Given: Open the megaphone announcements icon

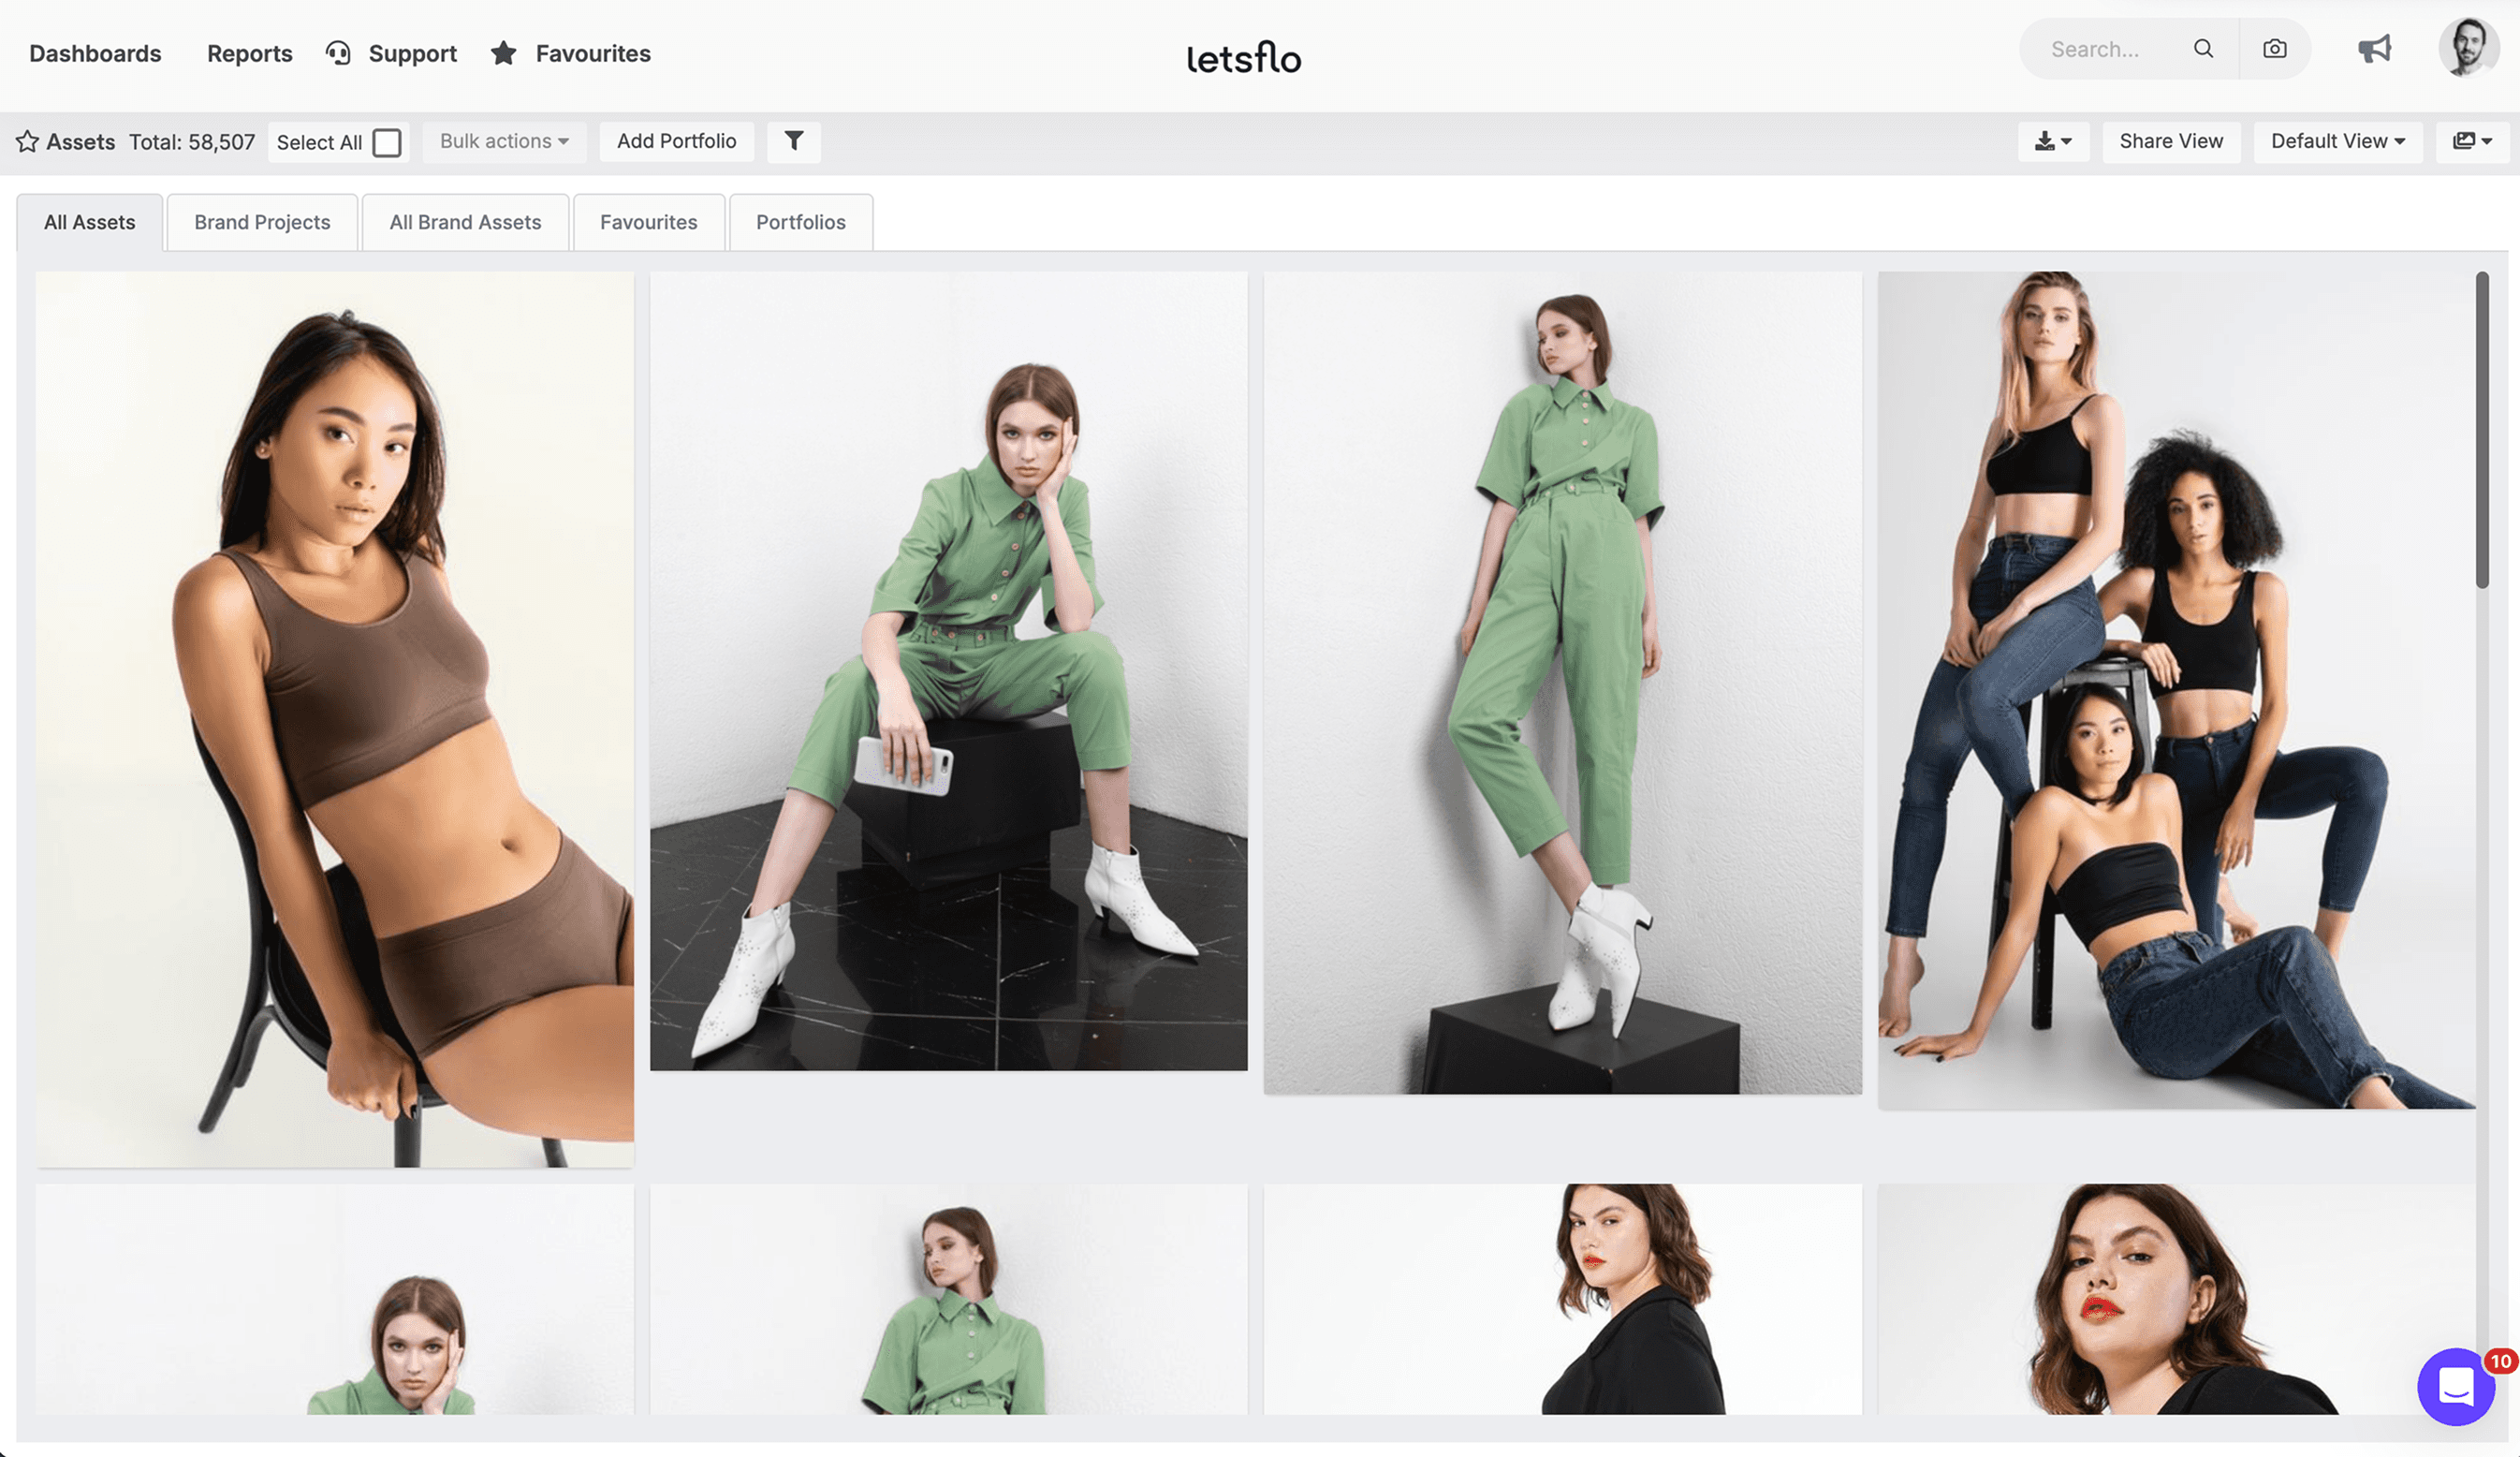Looking at the screenshot, I should [x=2374, y=49].
